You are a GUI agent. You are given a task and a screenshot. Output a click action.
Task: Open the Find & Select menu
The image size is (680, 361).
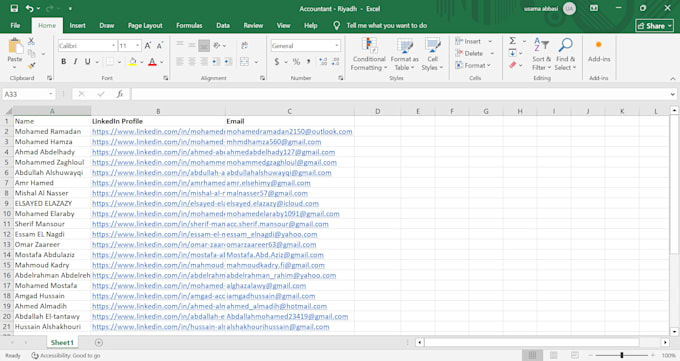pyautogui.click(x=565, y=54)
